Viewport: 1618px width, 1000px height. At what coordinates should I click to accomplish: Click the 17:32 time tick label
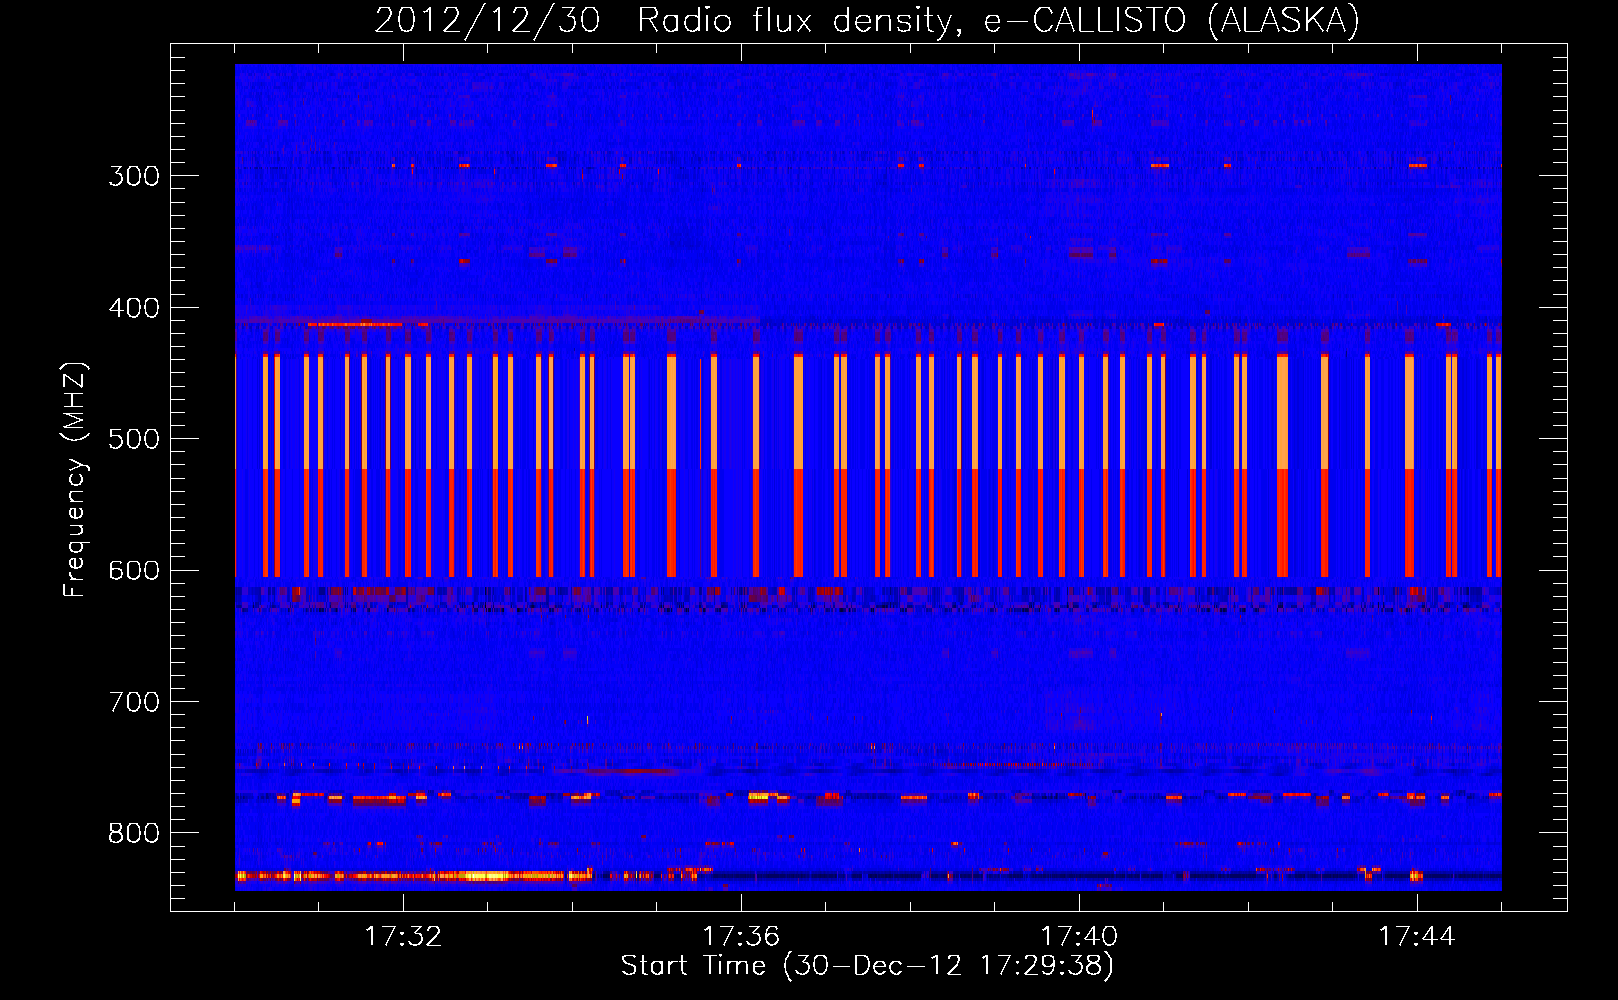pos(403,936)
